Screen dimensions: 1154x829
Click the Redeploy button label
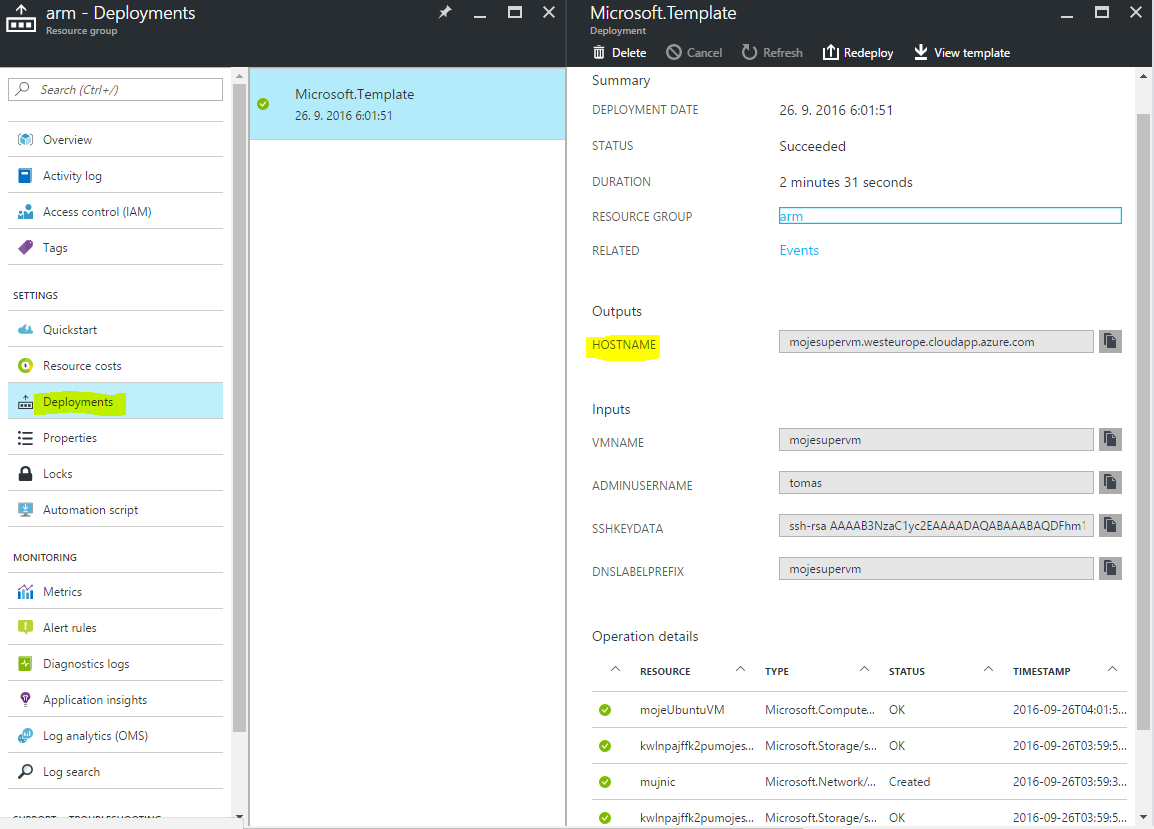(x=868, y=53)
